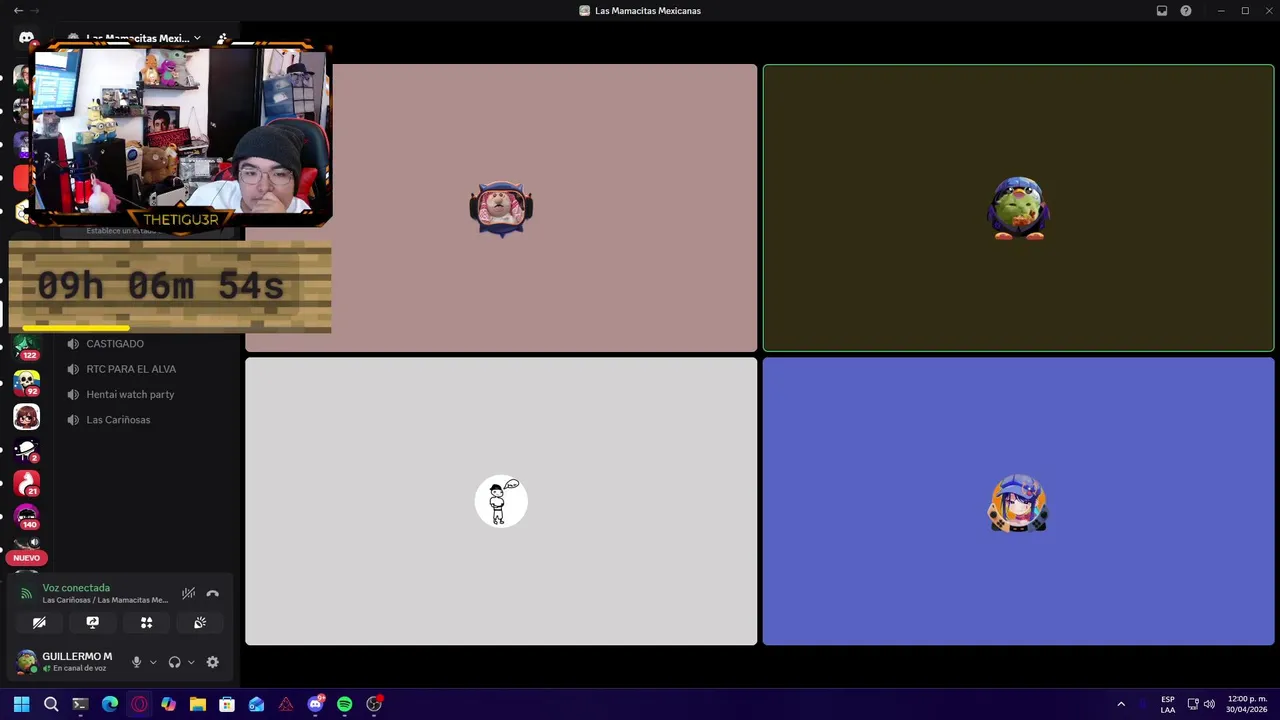Select the pink pig avatar video tile
The image size is (1280, 720).
pyautogui.click(x=501, y=208)
